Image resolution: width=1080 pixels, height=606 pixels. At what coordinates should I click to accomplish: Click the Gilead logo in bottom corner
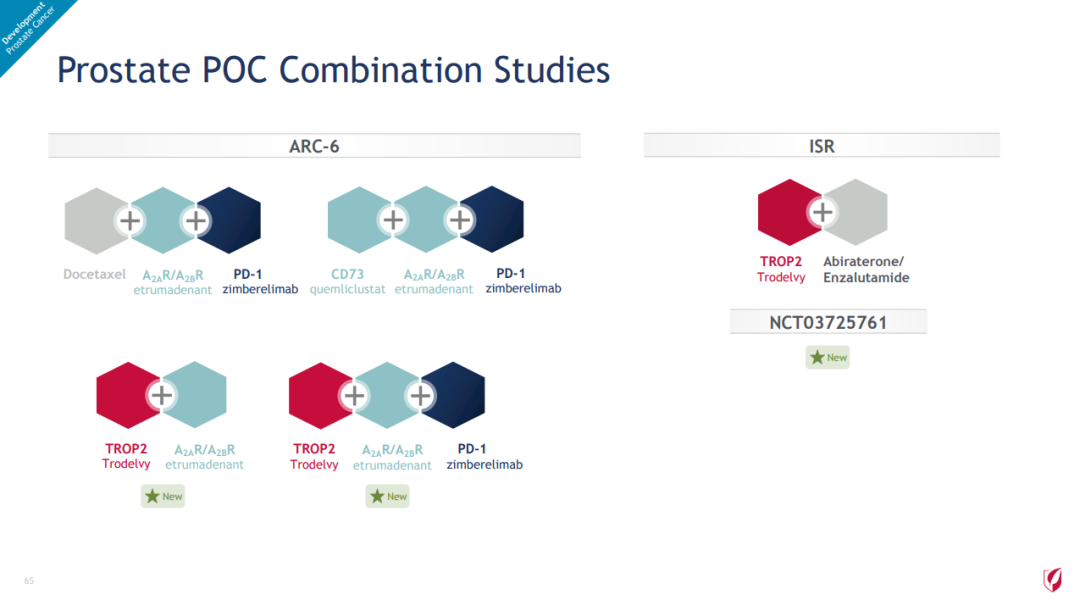click(1052, 579)
